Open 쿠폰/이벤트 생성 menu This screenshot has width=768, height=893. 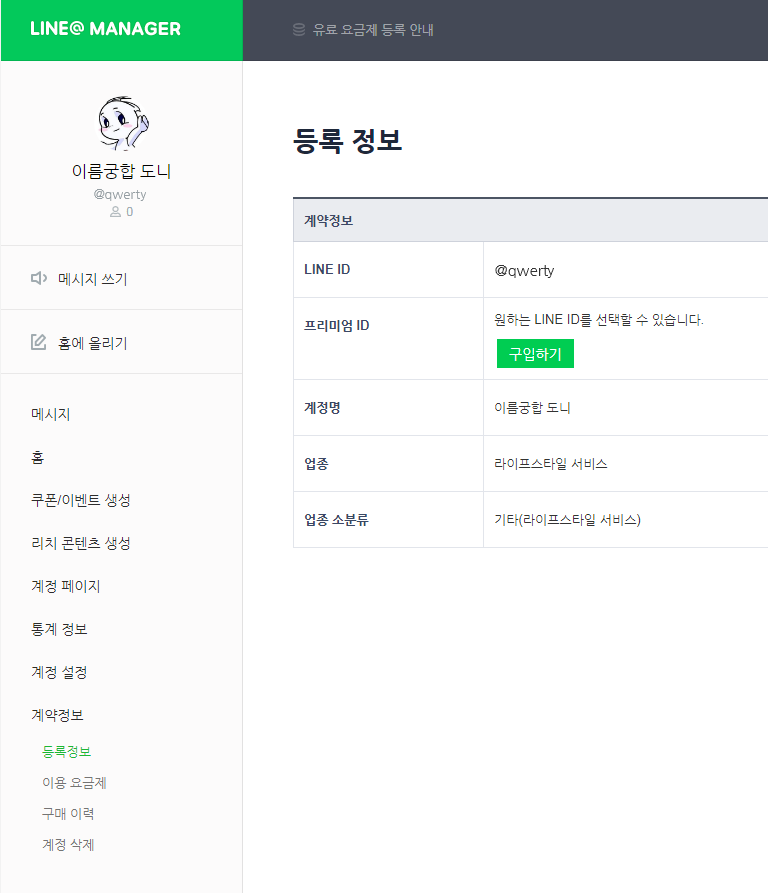[x=81, y=500]
